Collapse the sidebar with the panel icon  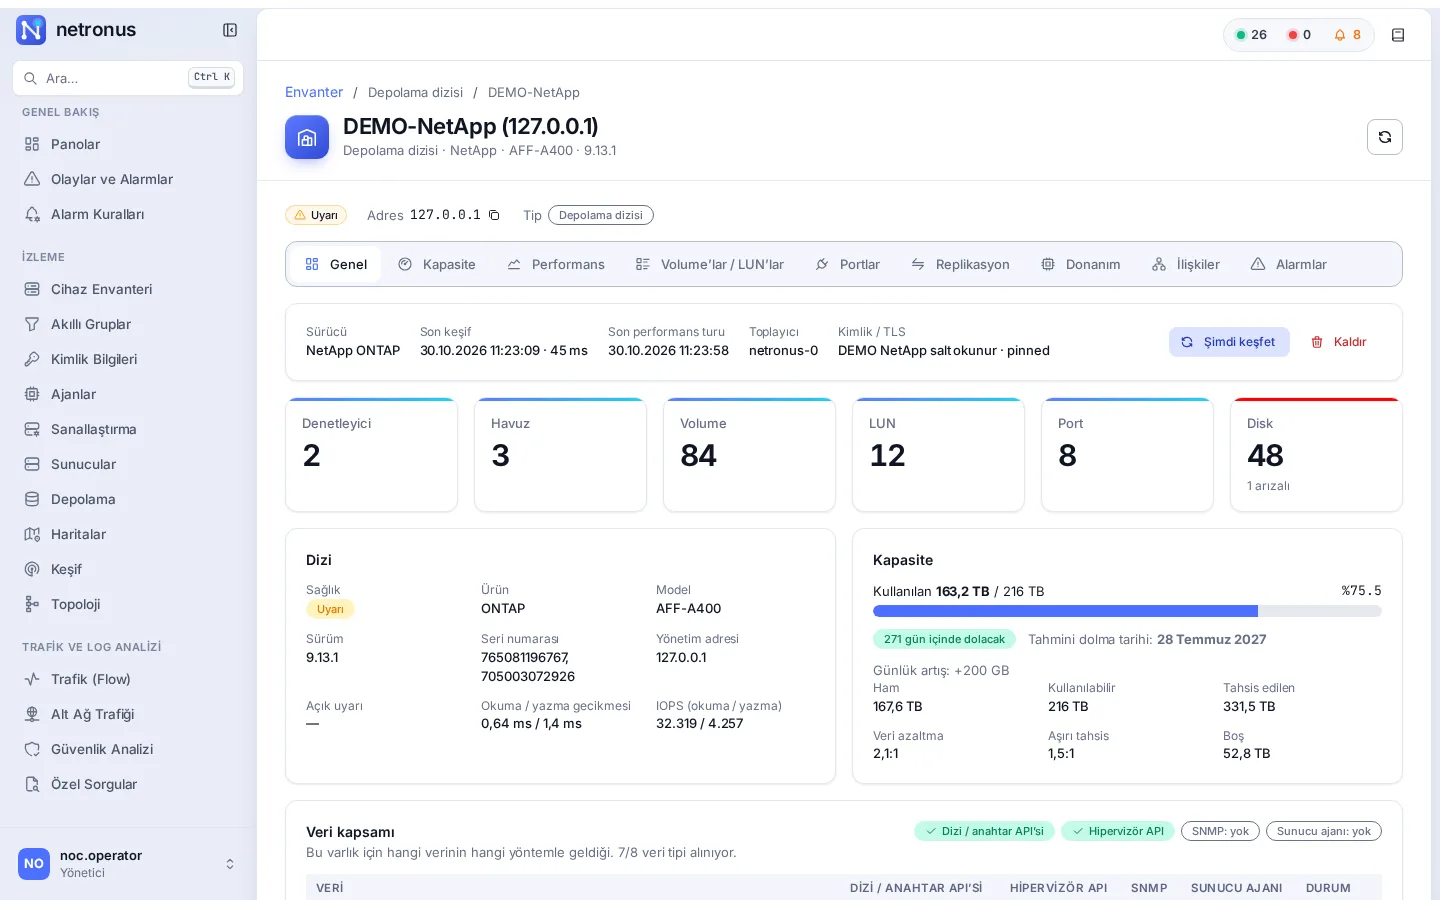(x=230, y=30)
